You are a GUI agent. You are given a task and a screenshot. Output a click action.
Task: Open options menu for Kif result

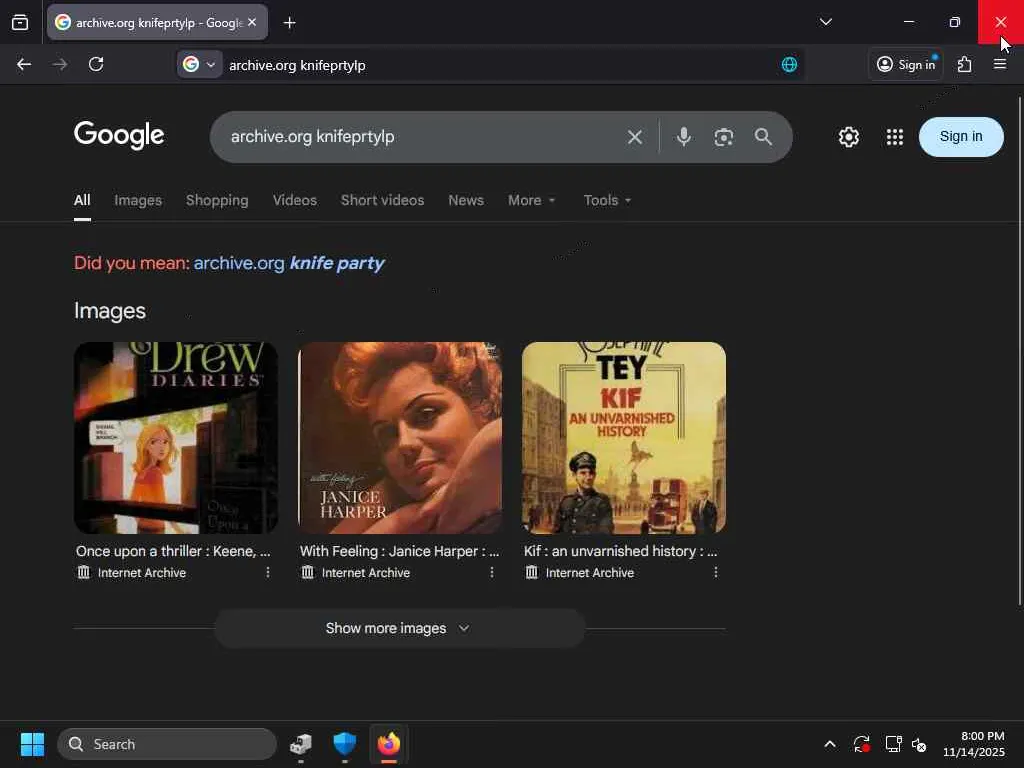point(716,572)
